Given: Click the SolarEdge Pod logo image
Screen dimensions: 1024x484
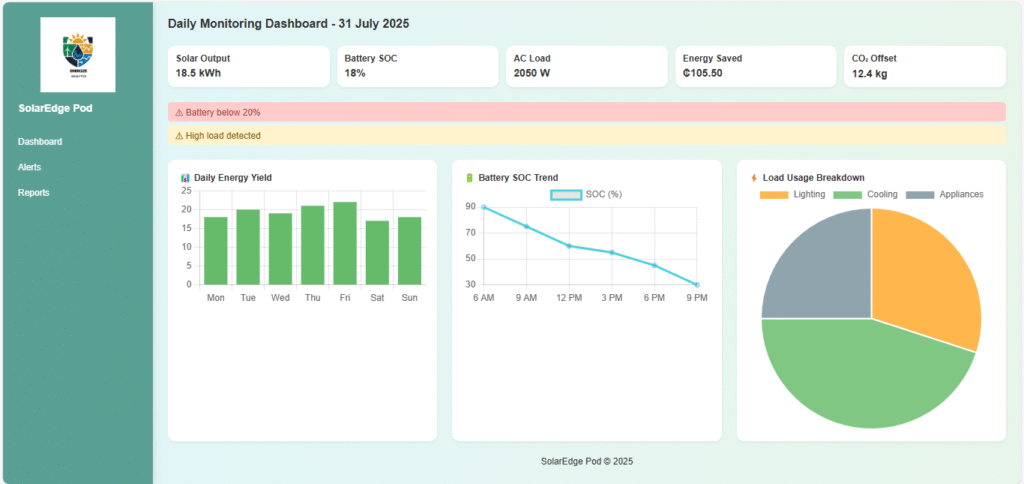Looking at the screenshot, I should 77,55.
